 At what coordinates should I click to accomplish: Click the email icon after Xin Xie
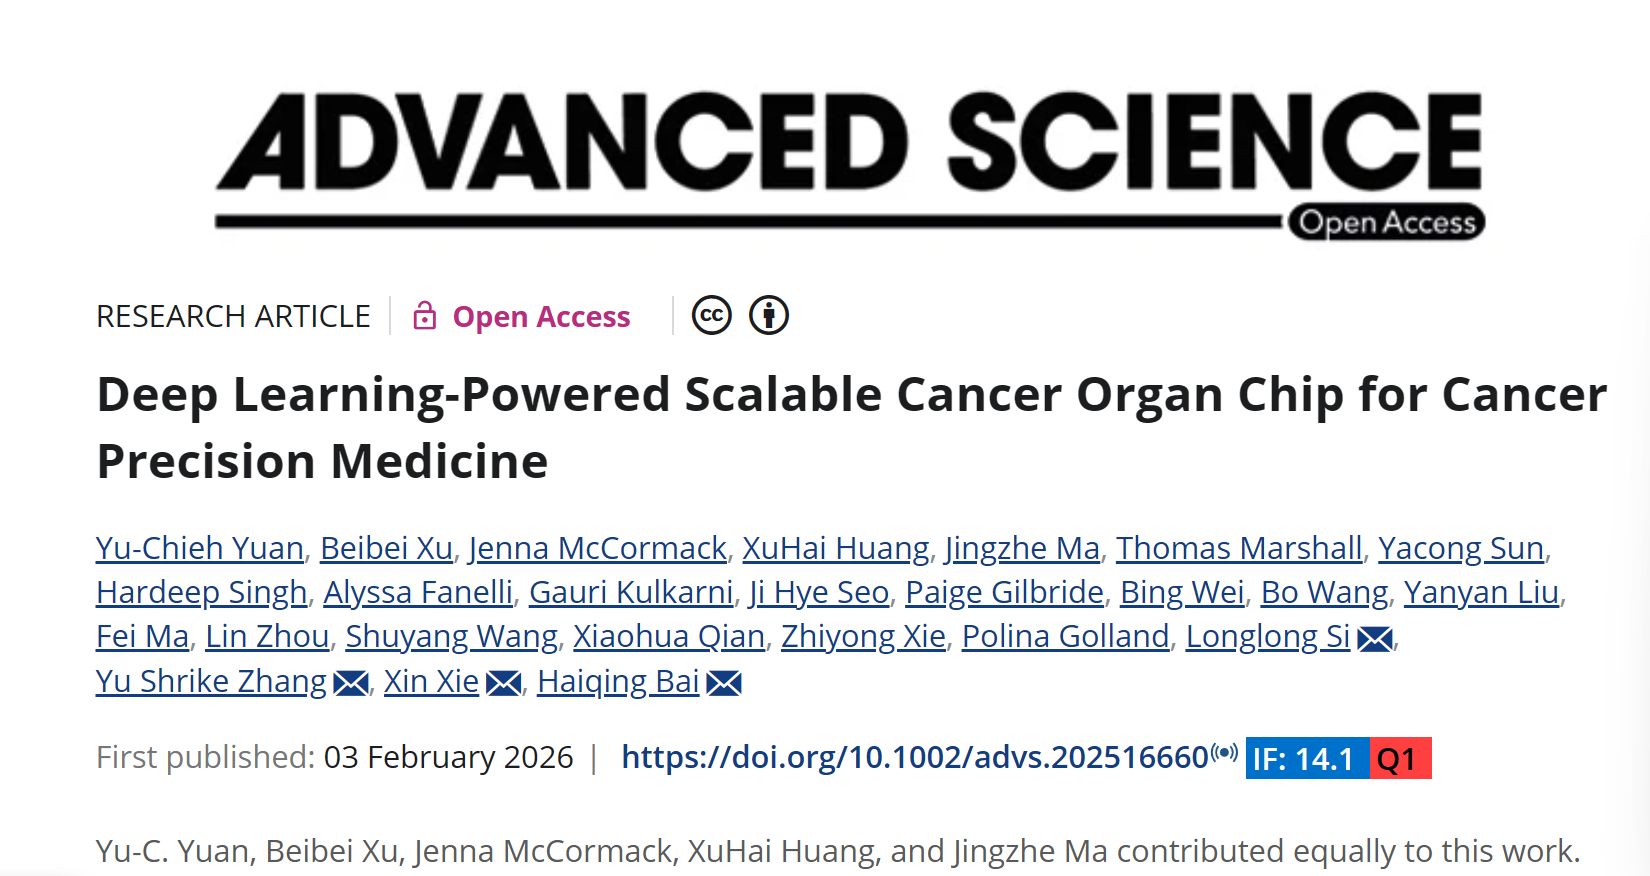coord(503,683)
